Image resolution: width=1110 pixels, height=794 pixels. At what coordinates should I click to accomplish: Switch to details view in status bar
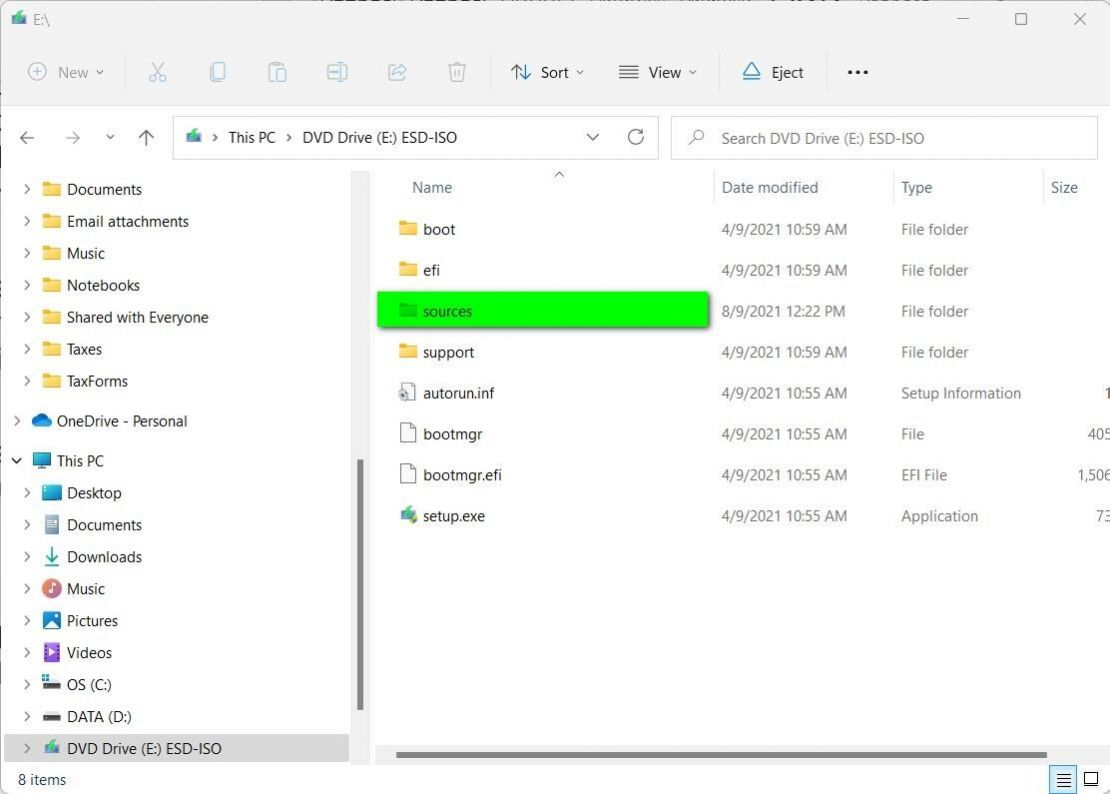click(x=1063, y=779)
